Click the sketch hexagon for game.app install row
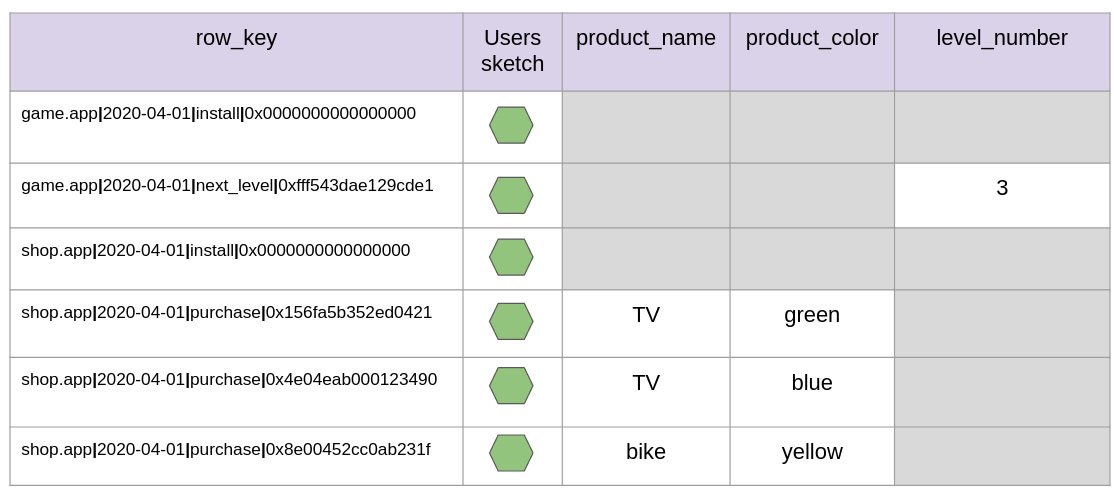The width and height of the screenshot is (1114, 497). point(511,126)
